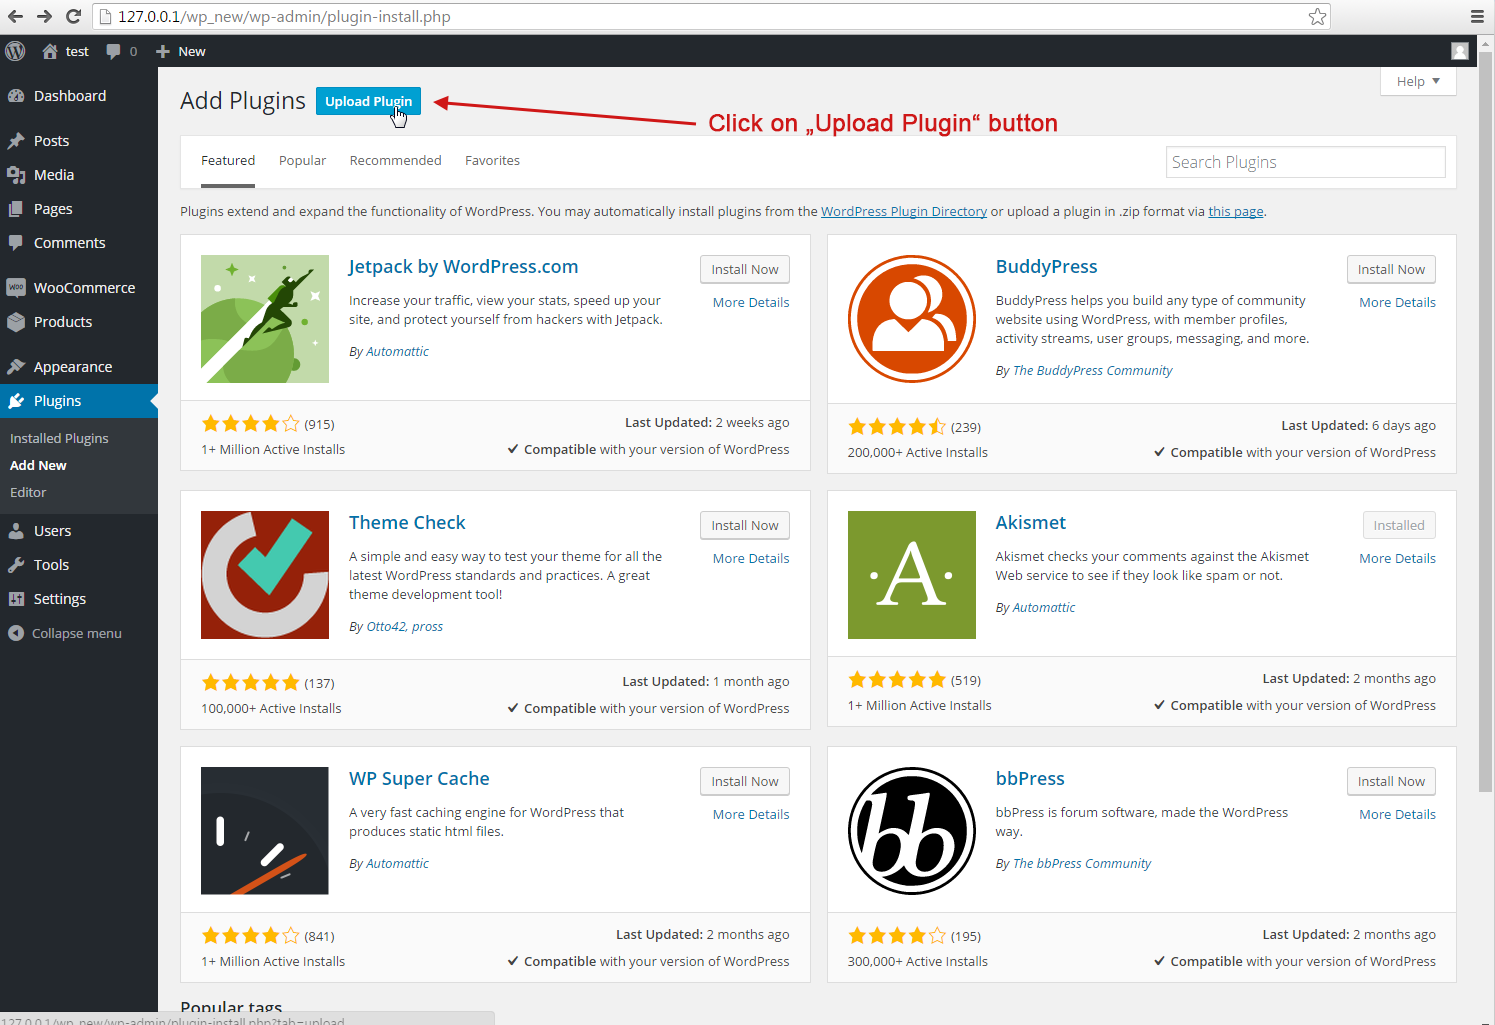The height and width of the screenshot is (1025, 1495).
Task: Install Theme Check now
Action: pos(745,525)
